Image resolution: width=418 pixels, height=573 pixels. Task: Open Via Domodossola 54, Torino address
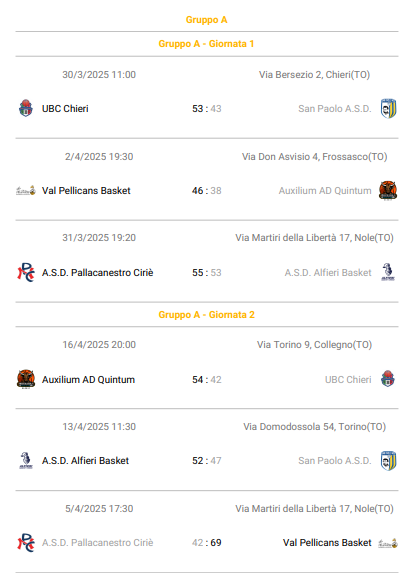point(315,426)
